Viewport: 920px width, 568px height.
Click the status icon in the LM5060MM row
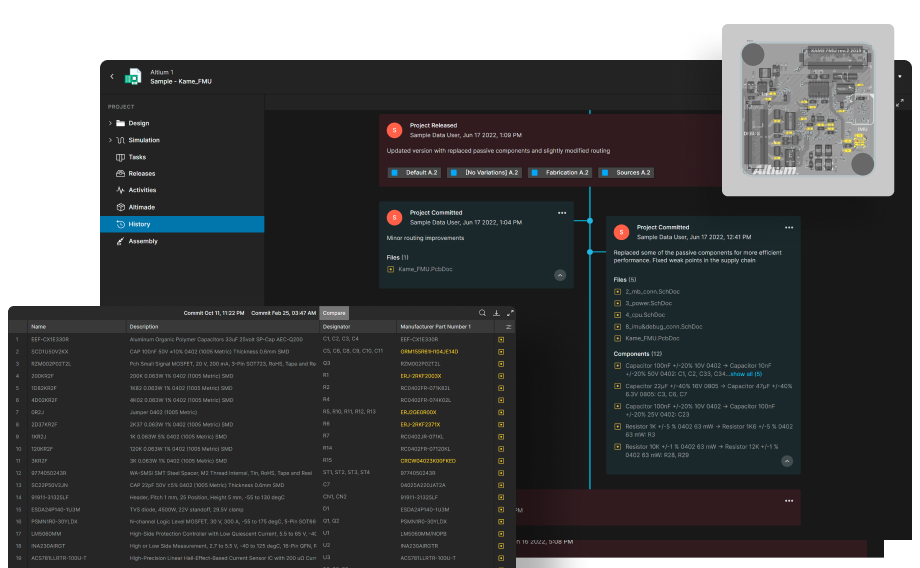point(501,534)
